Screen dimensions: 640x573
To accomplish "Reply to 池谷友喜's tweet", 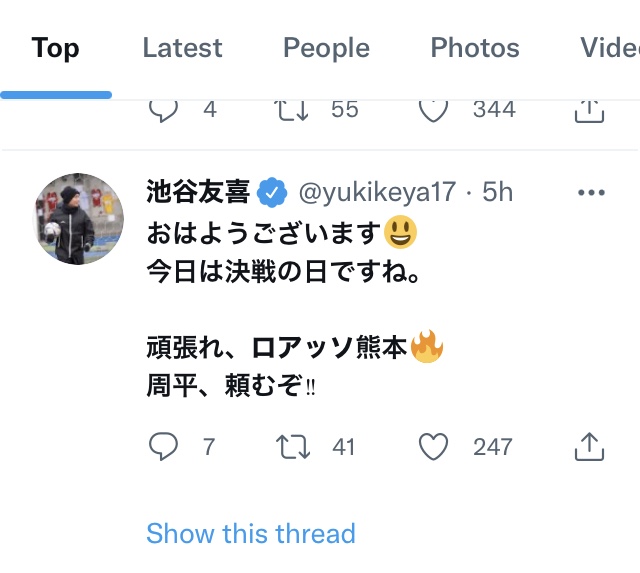I will pos(163,447).
